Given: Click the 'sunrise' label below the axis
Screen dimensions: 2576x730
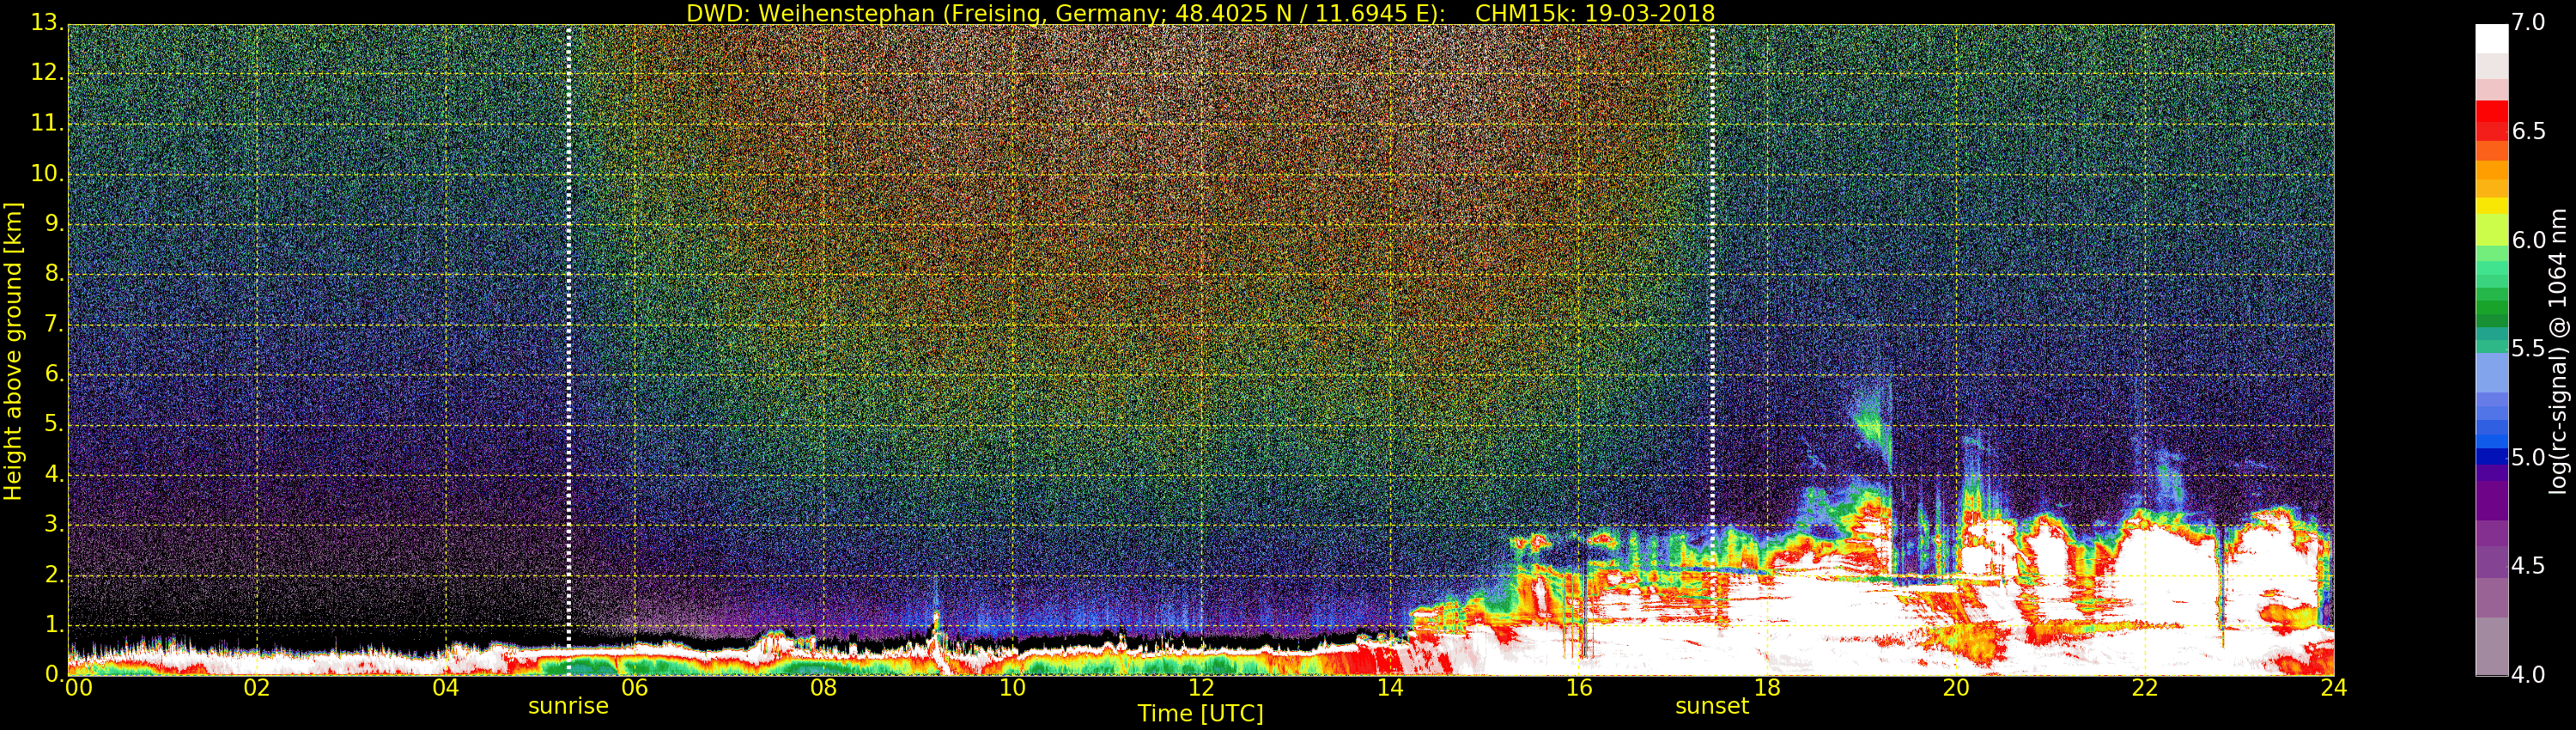Looking at the screenshot, I should (568, 706).
